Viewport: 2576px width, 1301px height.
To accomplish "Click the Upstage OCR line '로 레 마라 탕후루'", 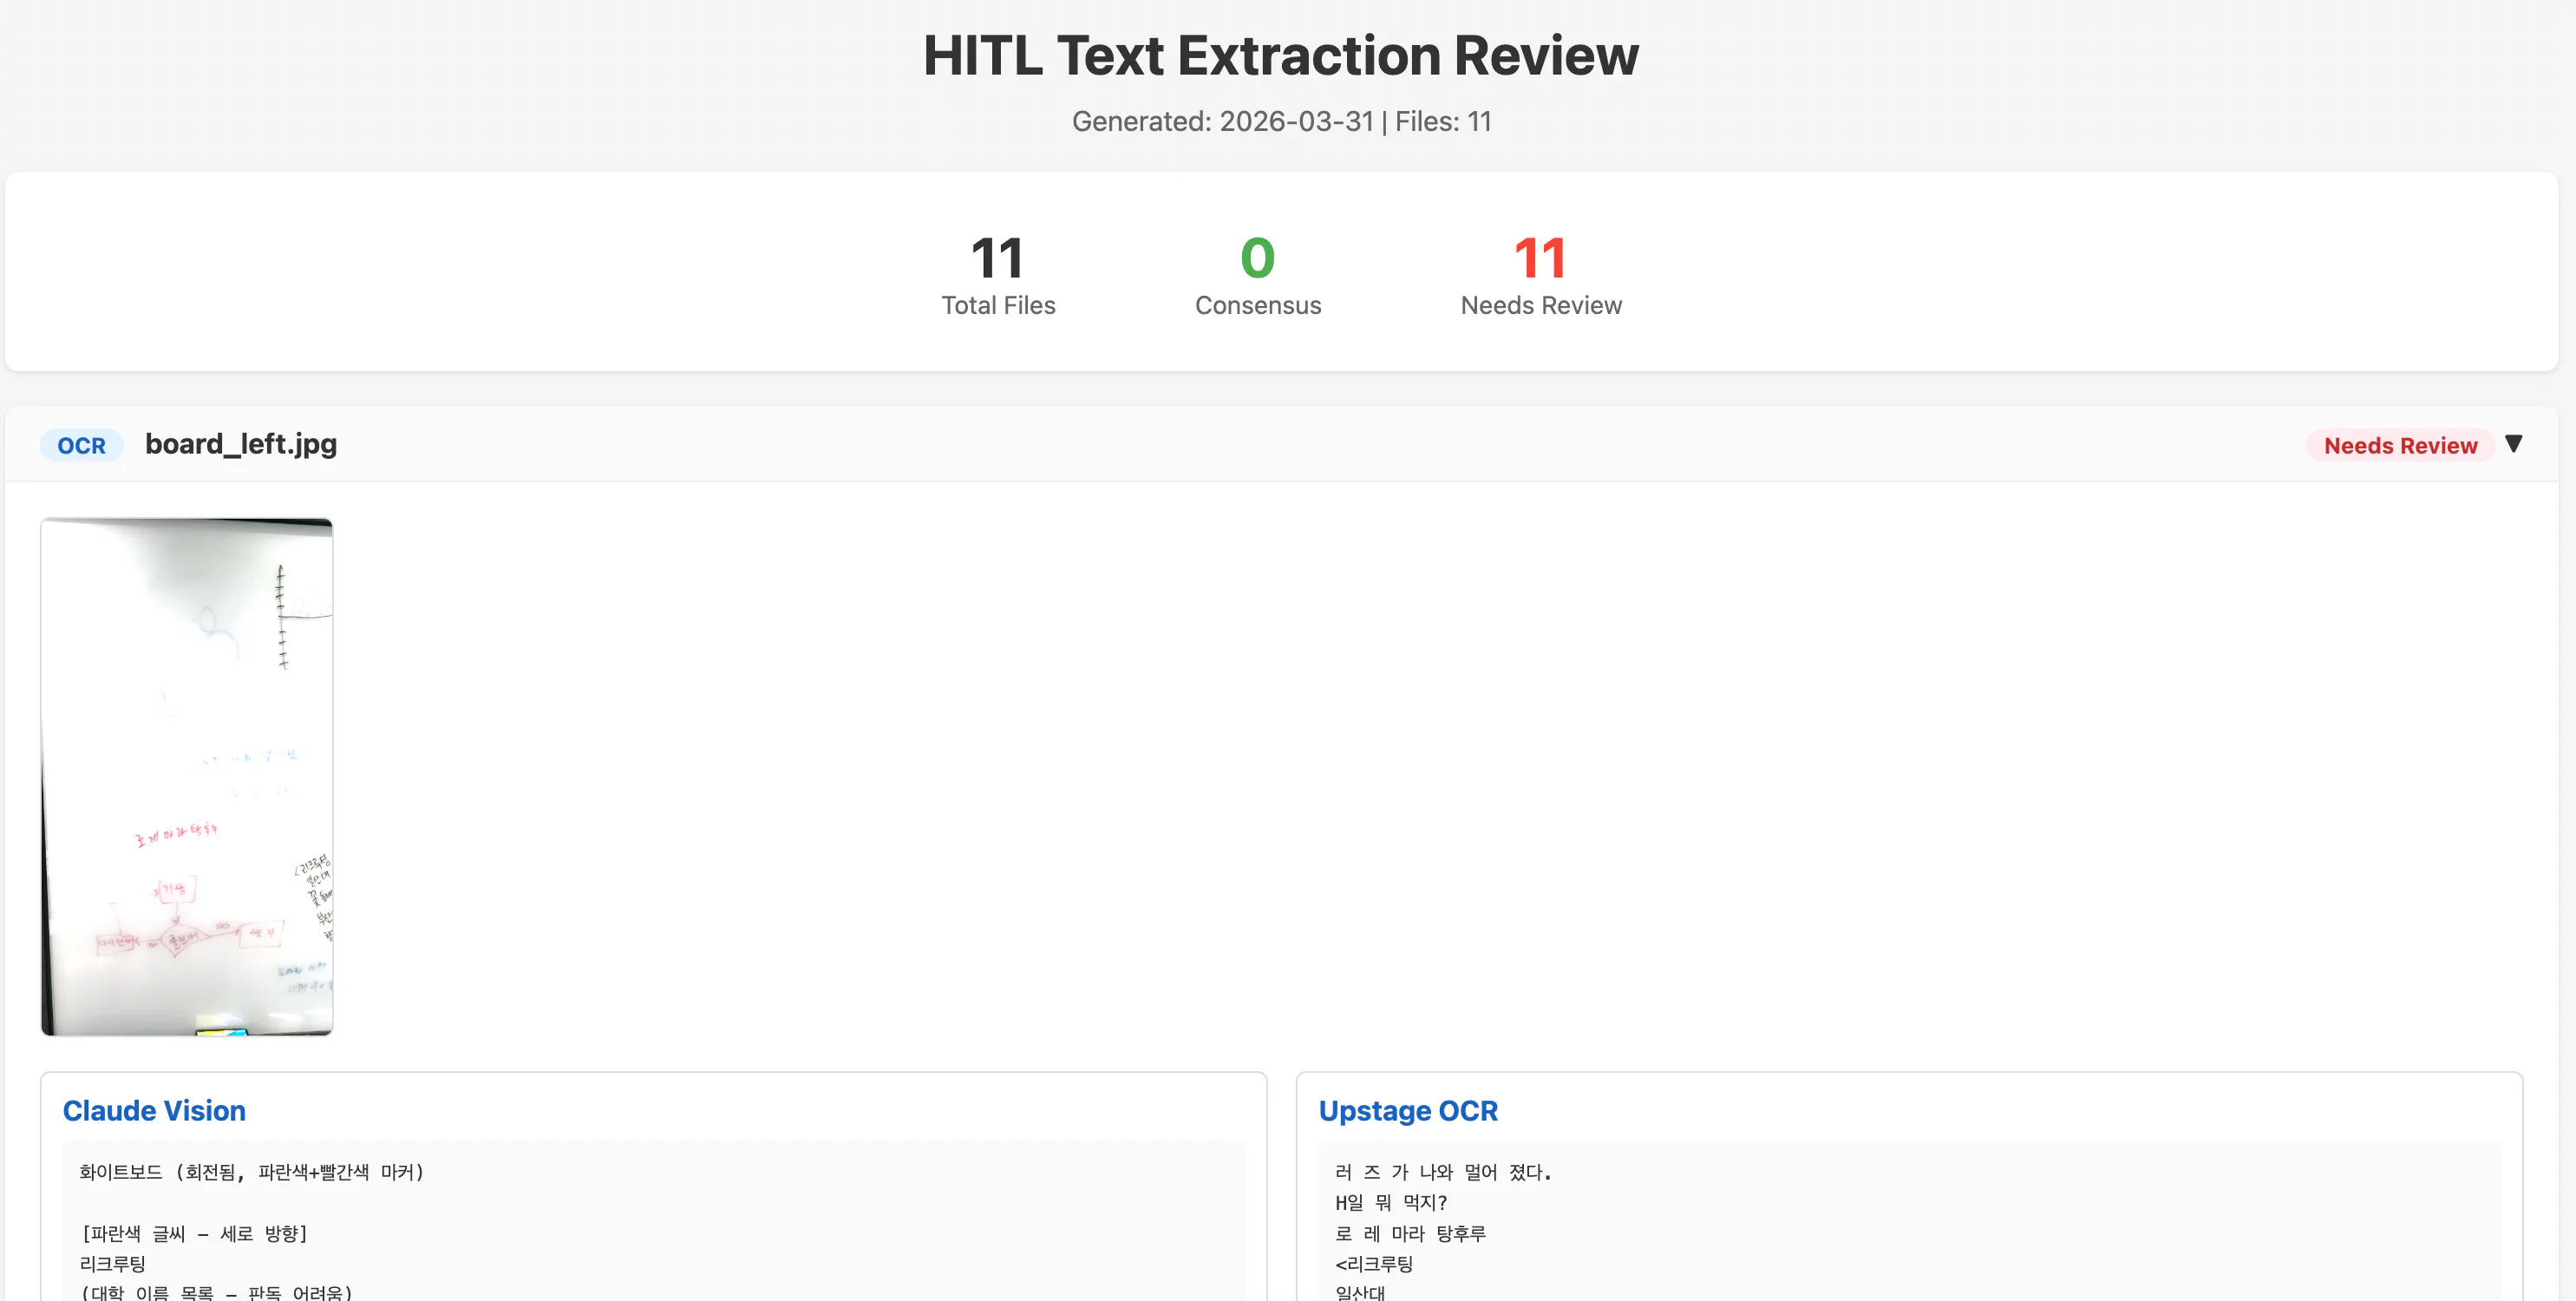I will pyautogui.click(x=1411, y=1233).
